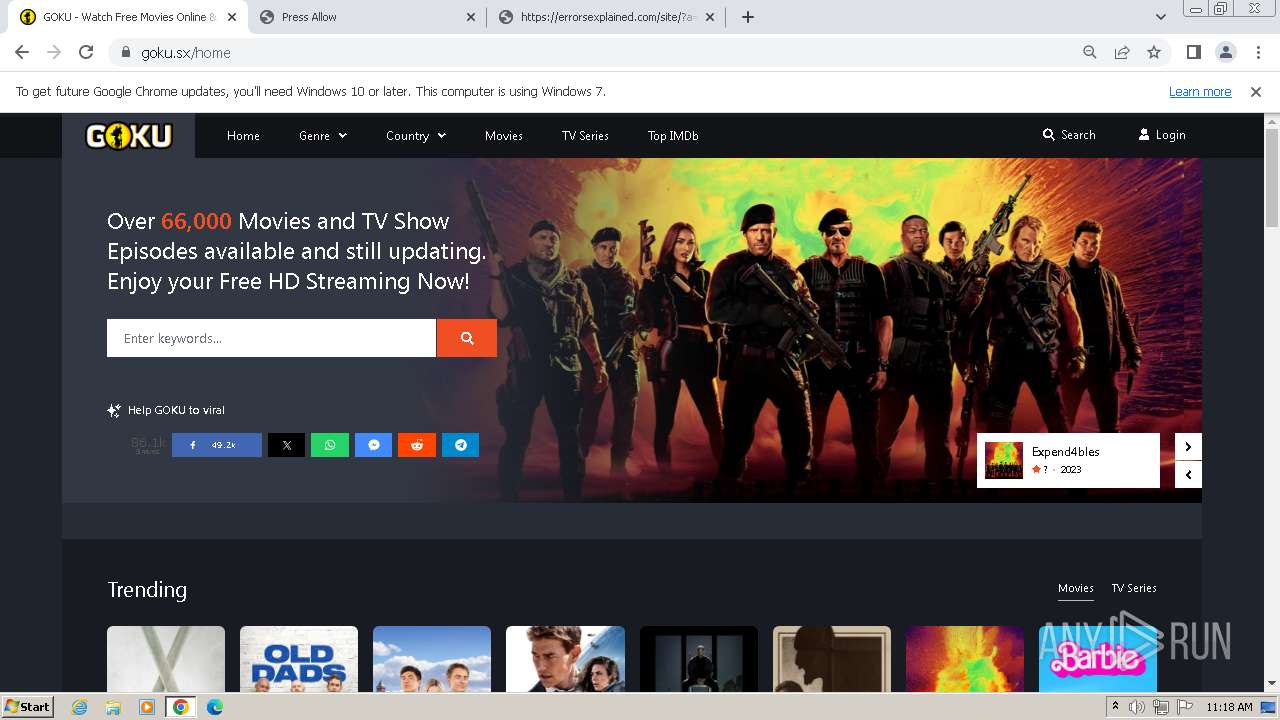Switch to the Press Allow browser tab
Viewport: 1280px width, 720px height.
pyautogui.click(x=367, y=17)
